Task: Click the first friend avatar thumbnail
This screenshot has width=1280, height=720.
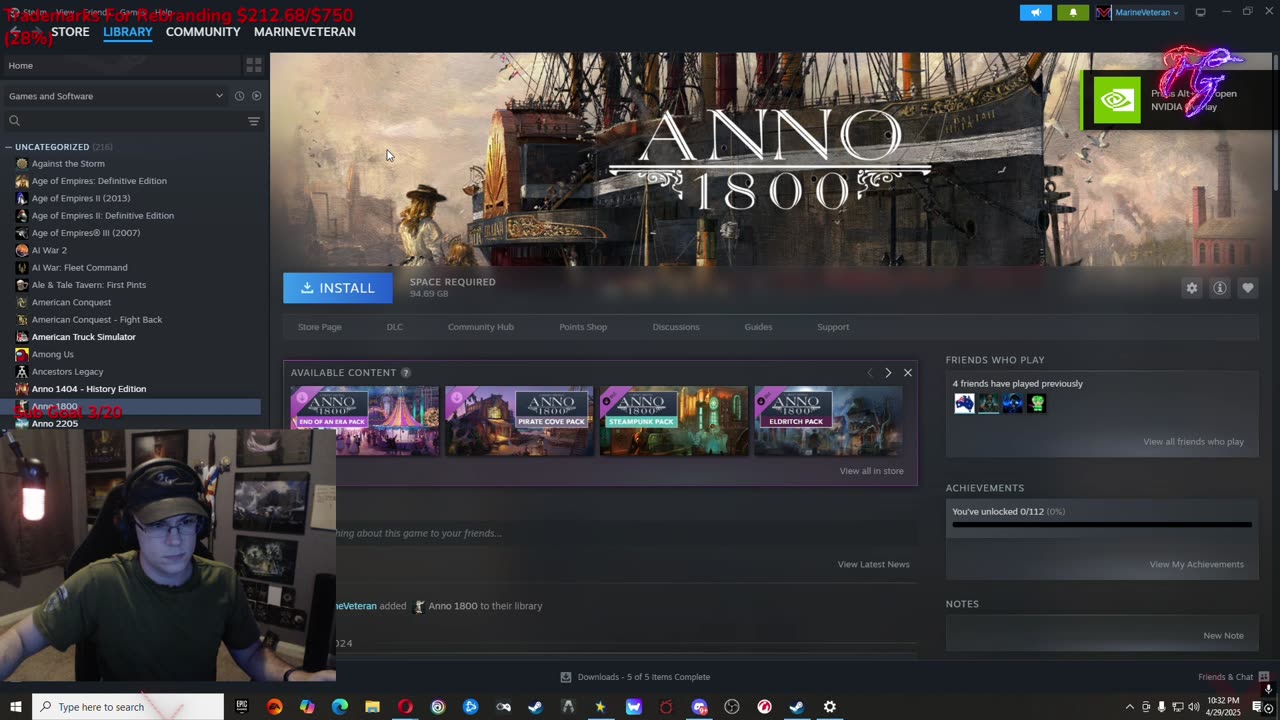Action: point(964,404)
